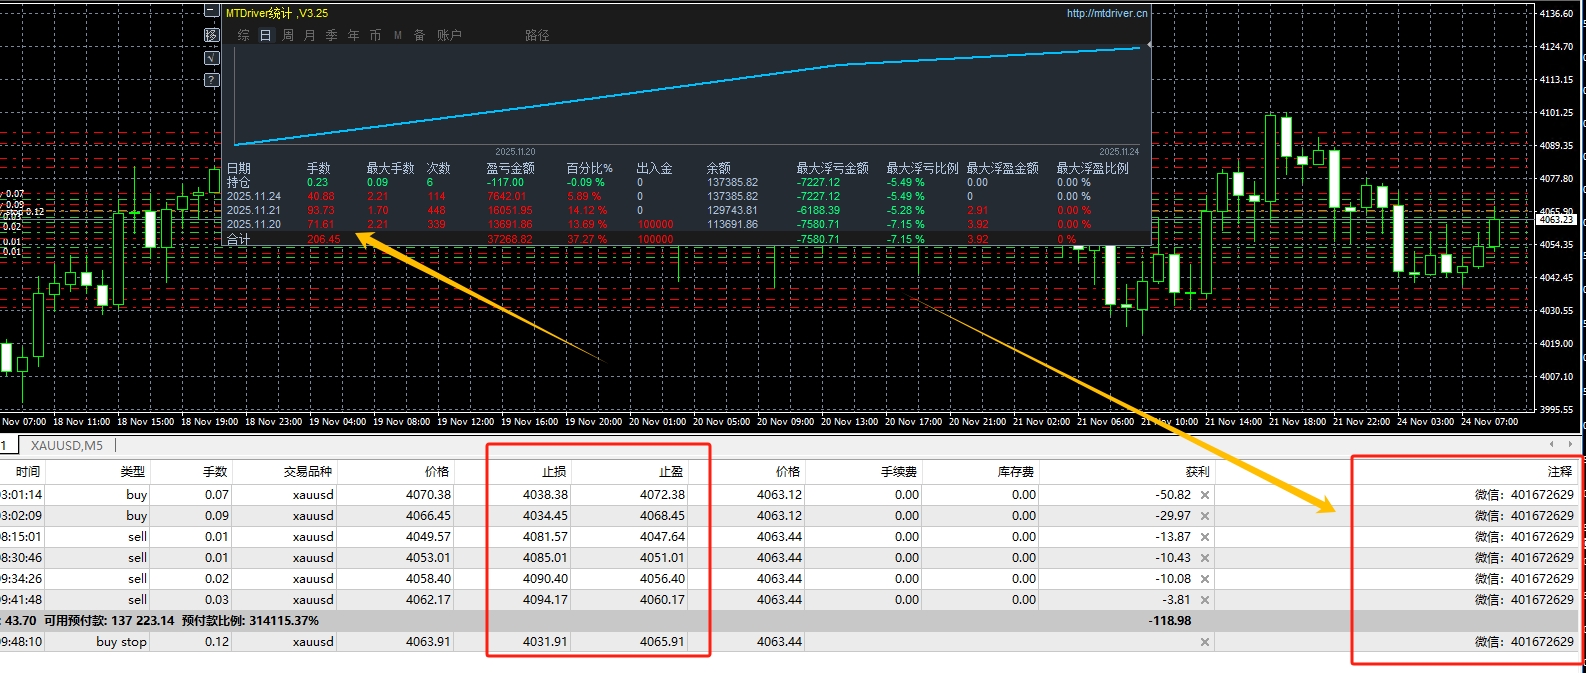The width and height of the screenshot is (1586, 673).
Task: Open the ? help icon
Action: tap(211, 80)
